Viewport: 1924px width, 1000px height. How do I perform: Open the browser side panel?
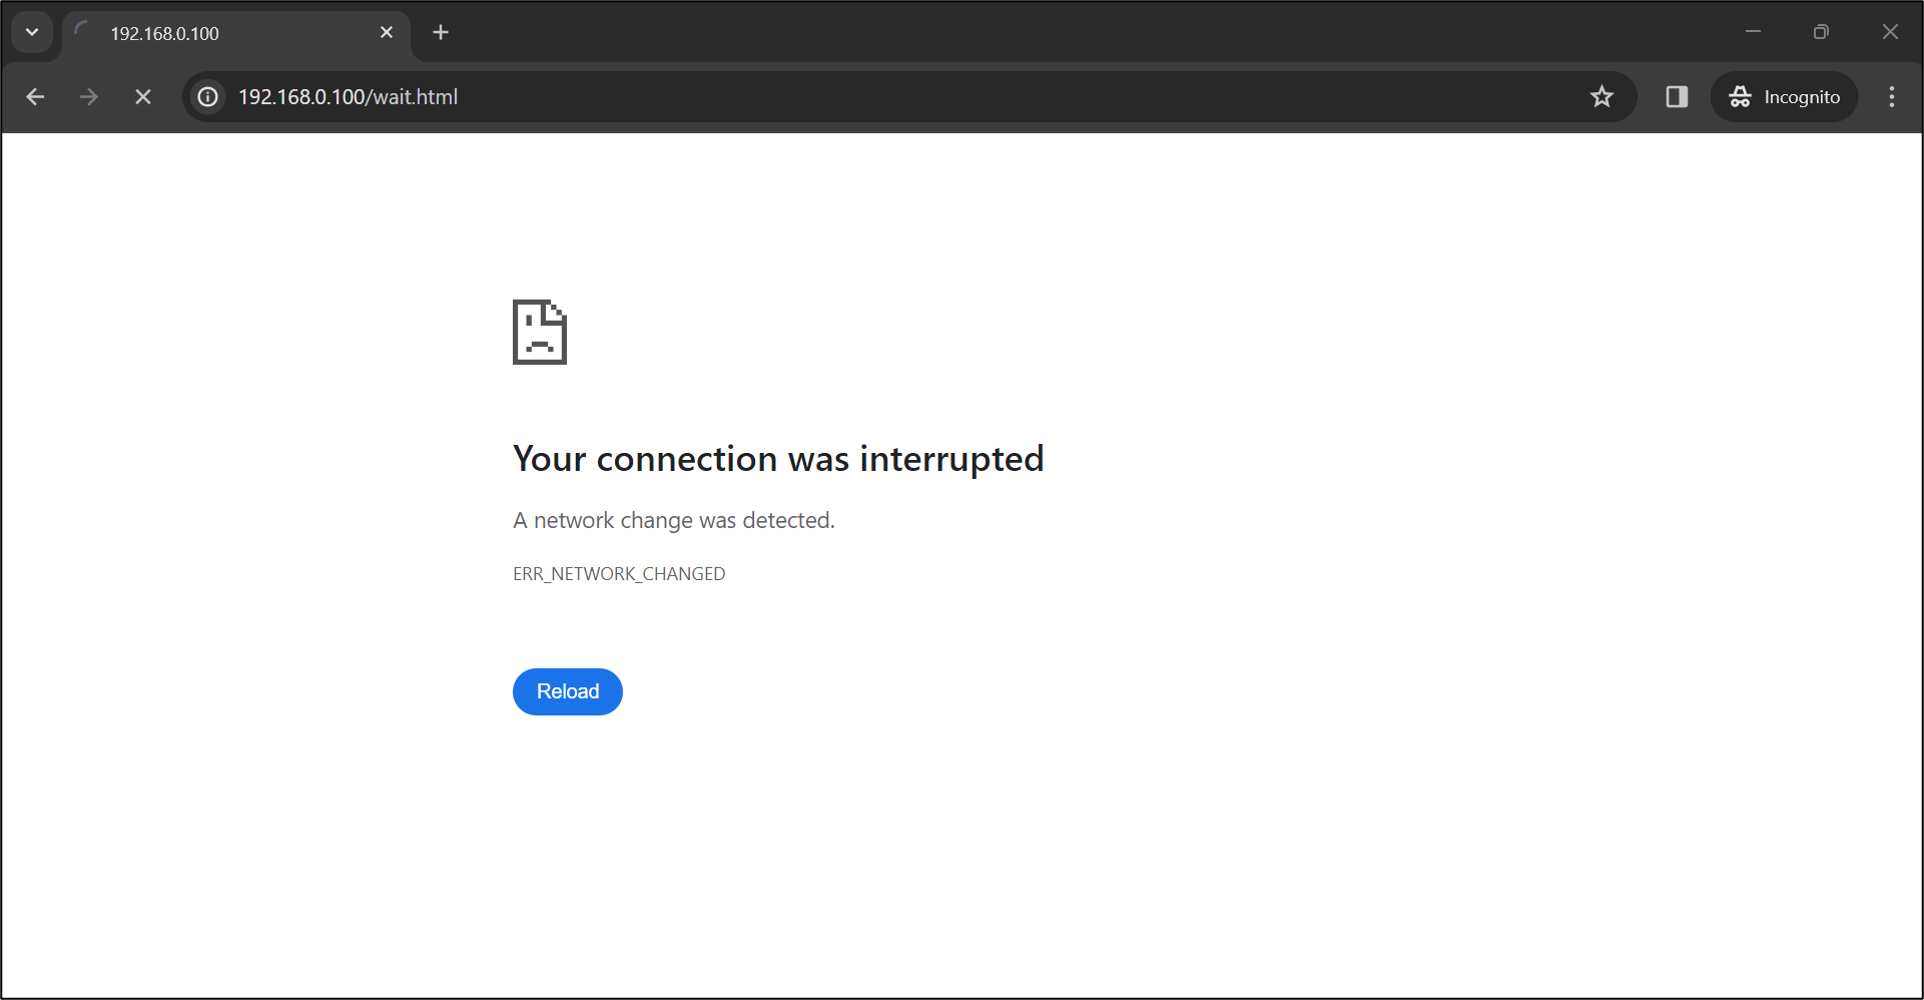coord(1677,97)
